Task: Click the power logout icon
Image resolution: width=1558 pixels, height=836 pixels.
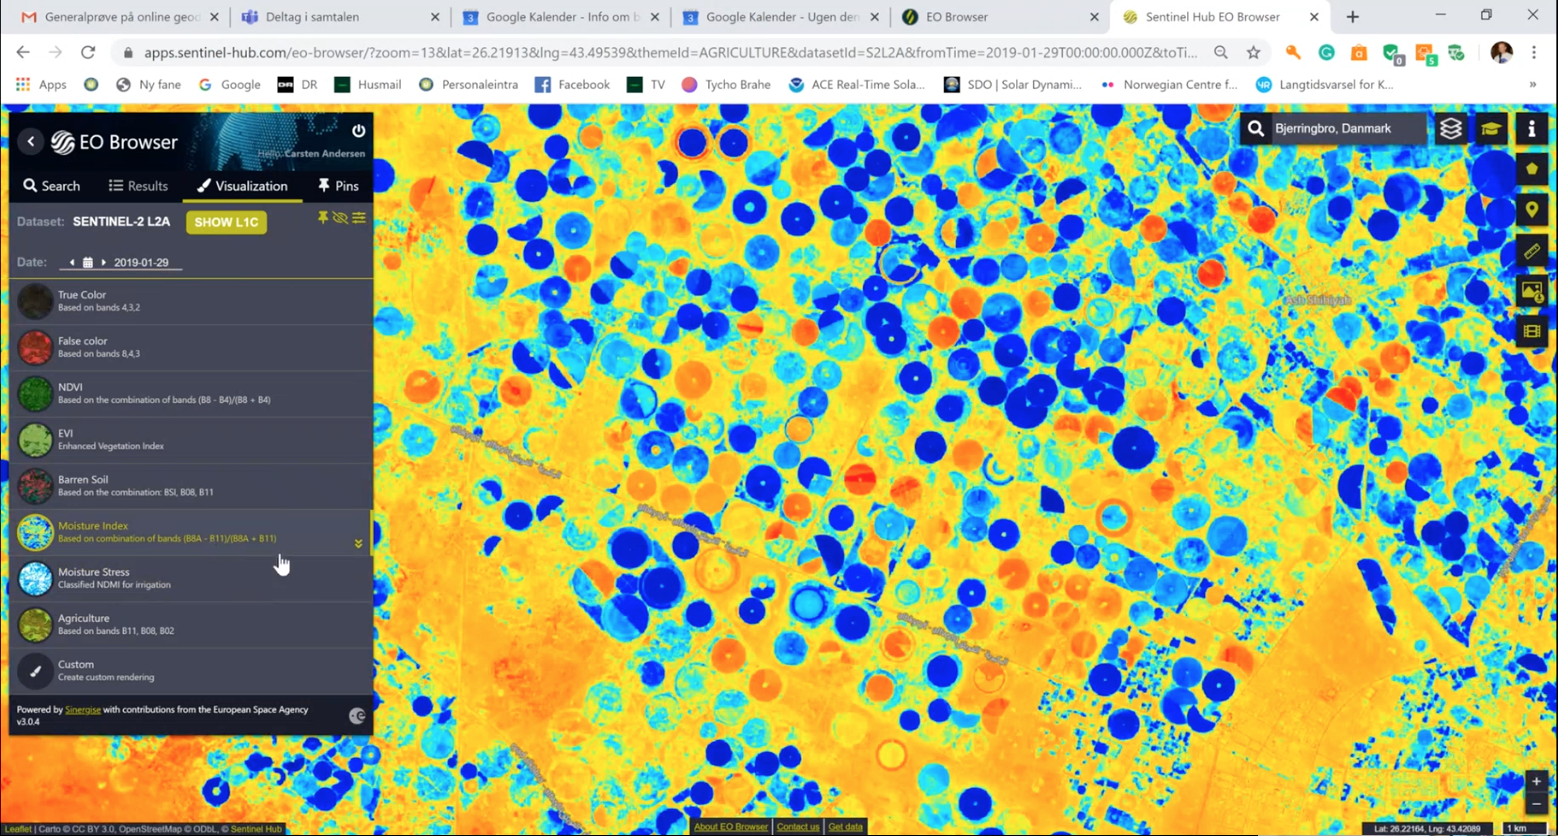Action: (x=358, y=131)
